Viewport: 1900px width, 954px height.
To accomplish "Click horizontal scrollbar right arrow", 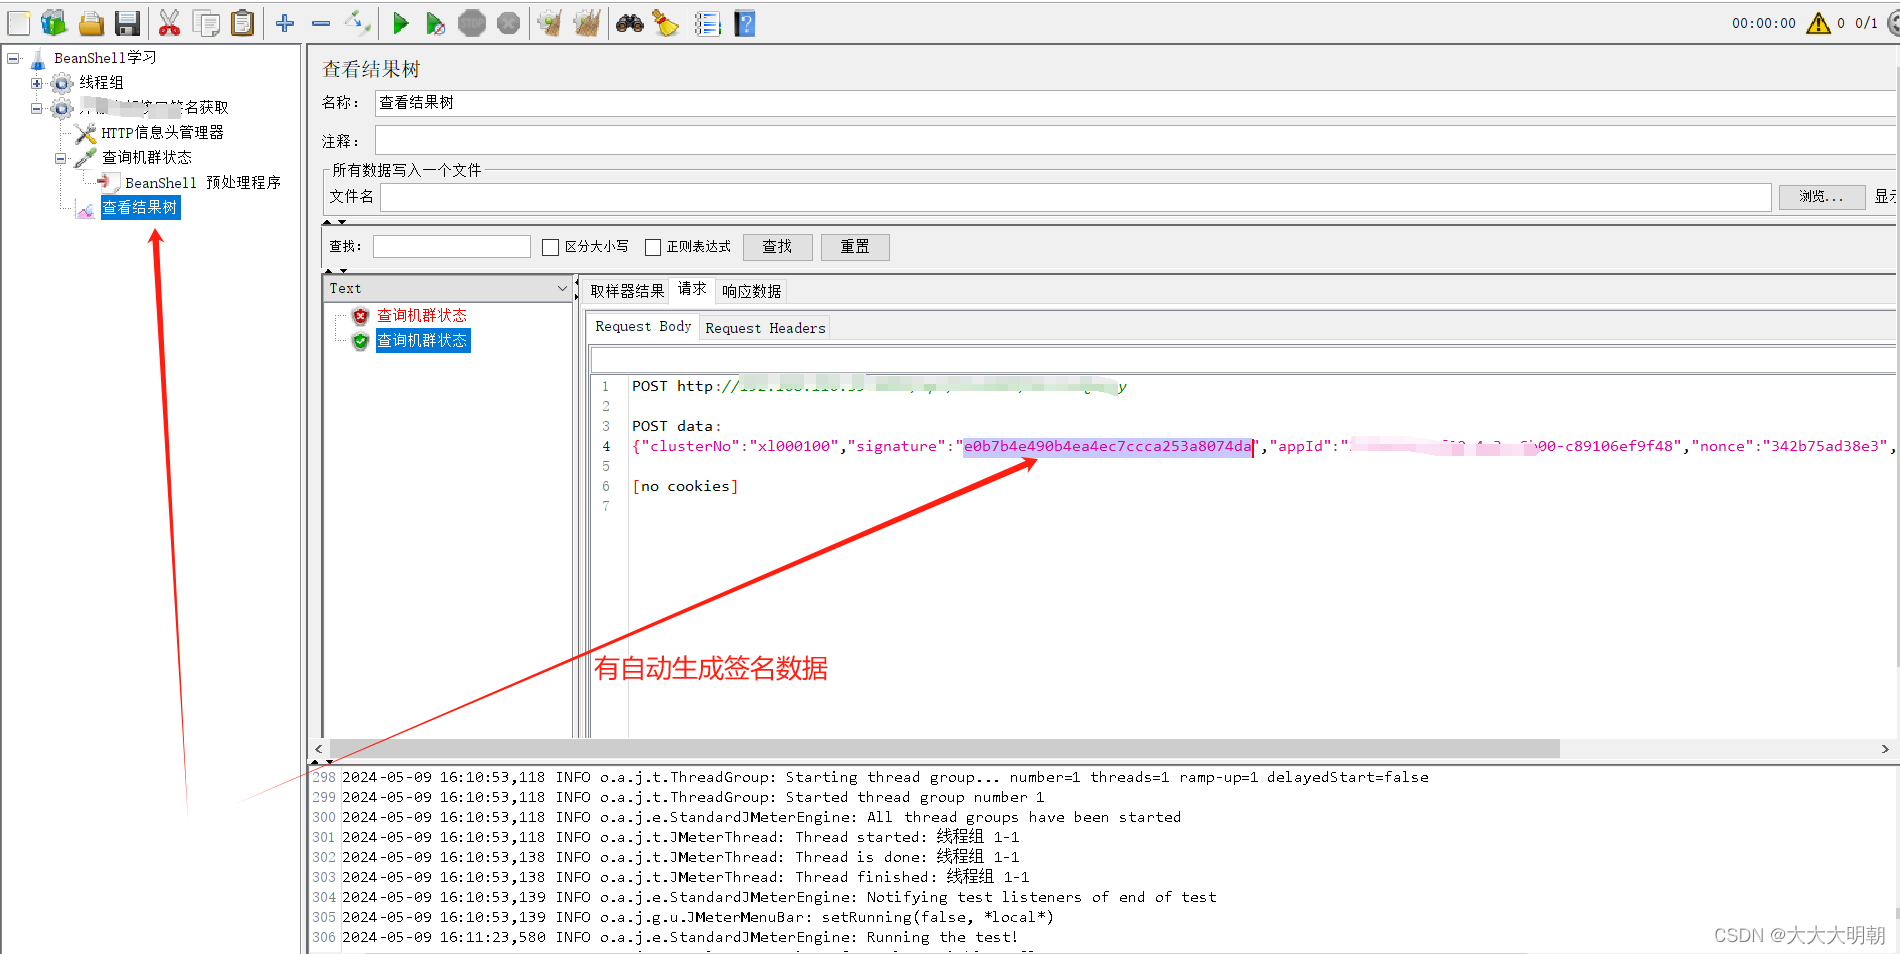I will [x=1885, y=749].
